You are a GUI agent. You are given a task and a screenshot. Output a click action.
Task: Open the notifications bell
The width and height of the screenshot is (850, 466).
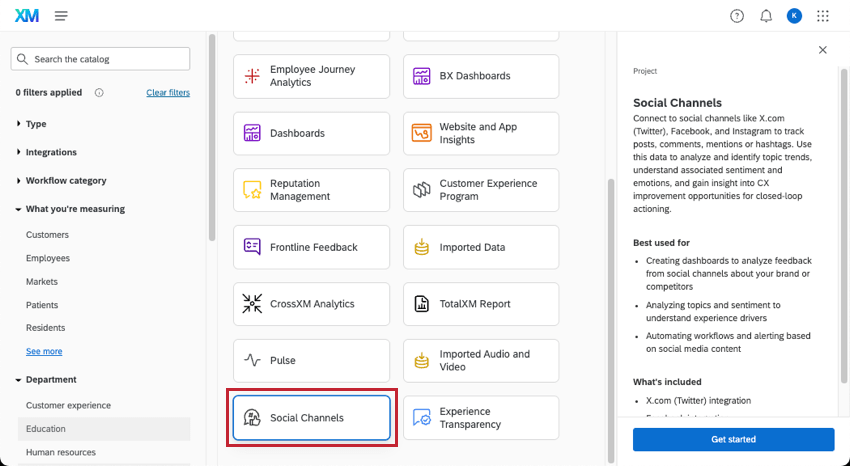766,16
